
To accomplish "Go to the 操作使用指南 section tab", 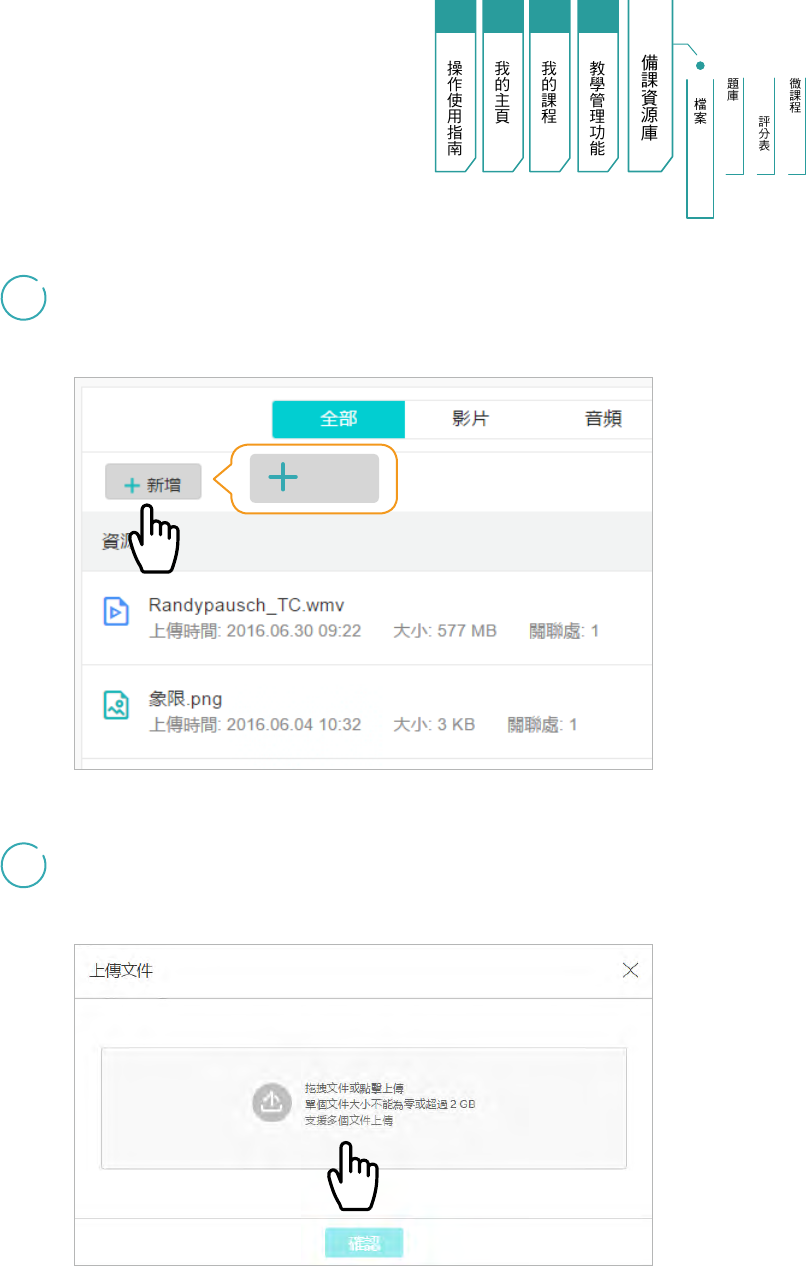I will click(x=455, y=108).
